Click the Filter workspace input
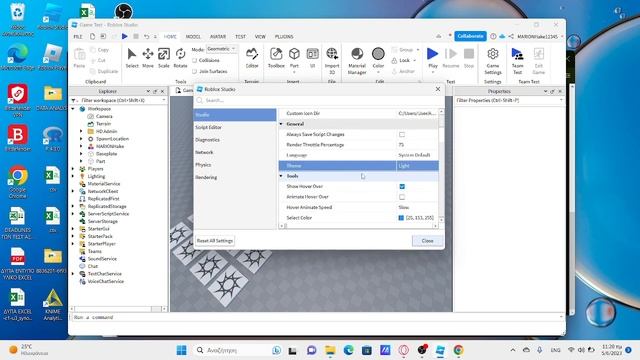This screenshot has width=640, height=360. 119,100
